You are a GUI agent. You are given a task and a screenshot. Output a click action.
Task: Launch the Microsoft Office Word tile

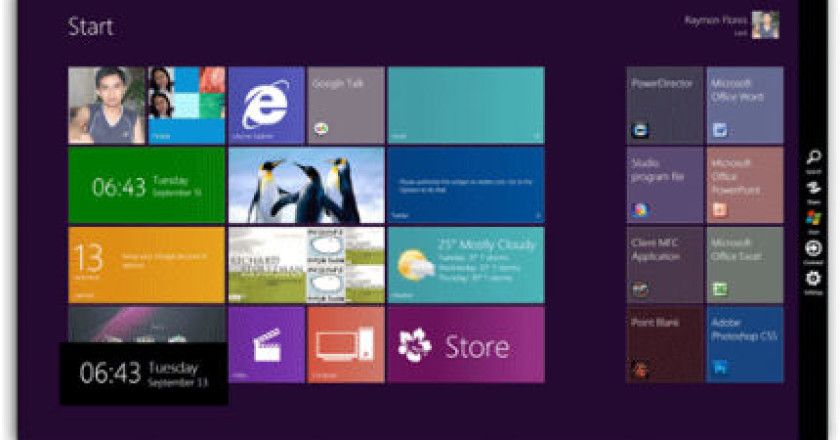pos(745,106)
